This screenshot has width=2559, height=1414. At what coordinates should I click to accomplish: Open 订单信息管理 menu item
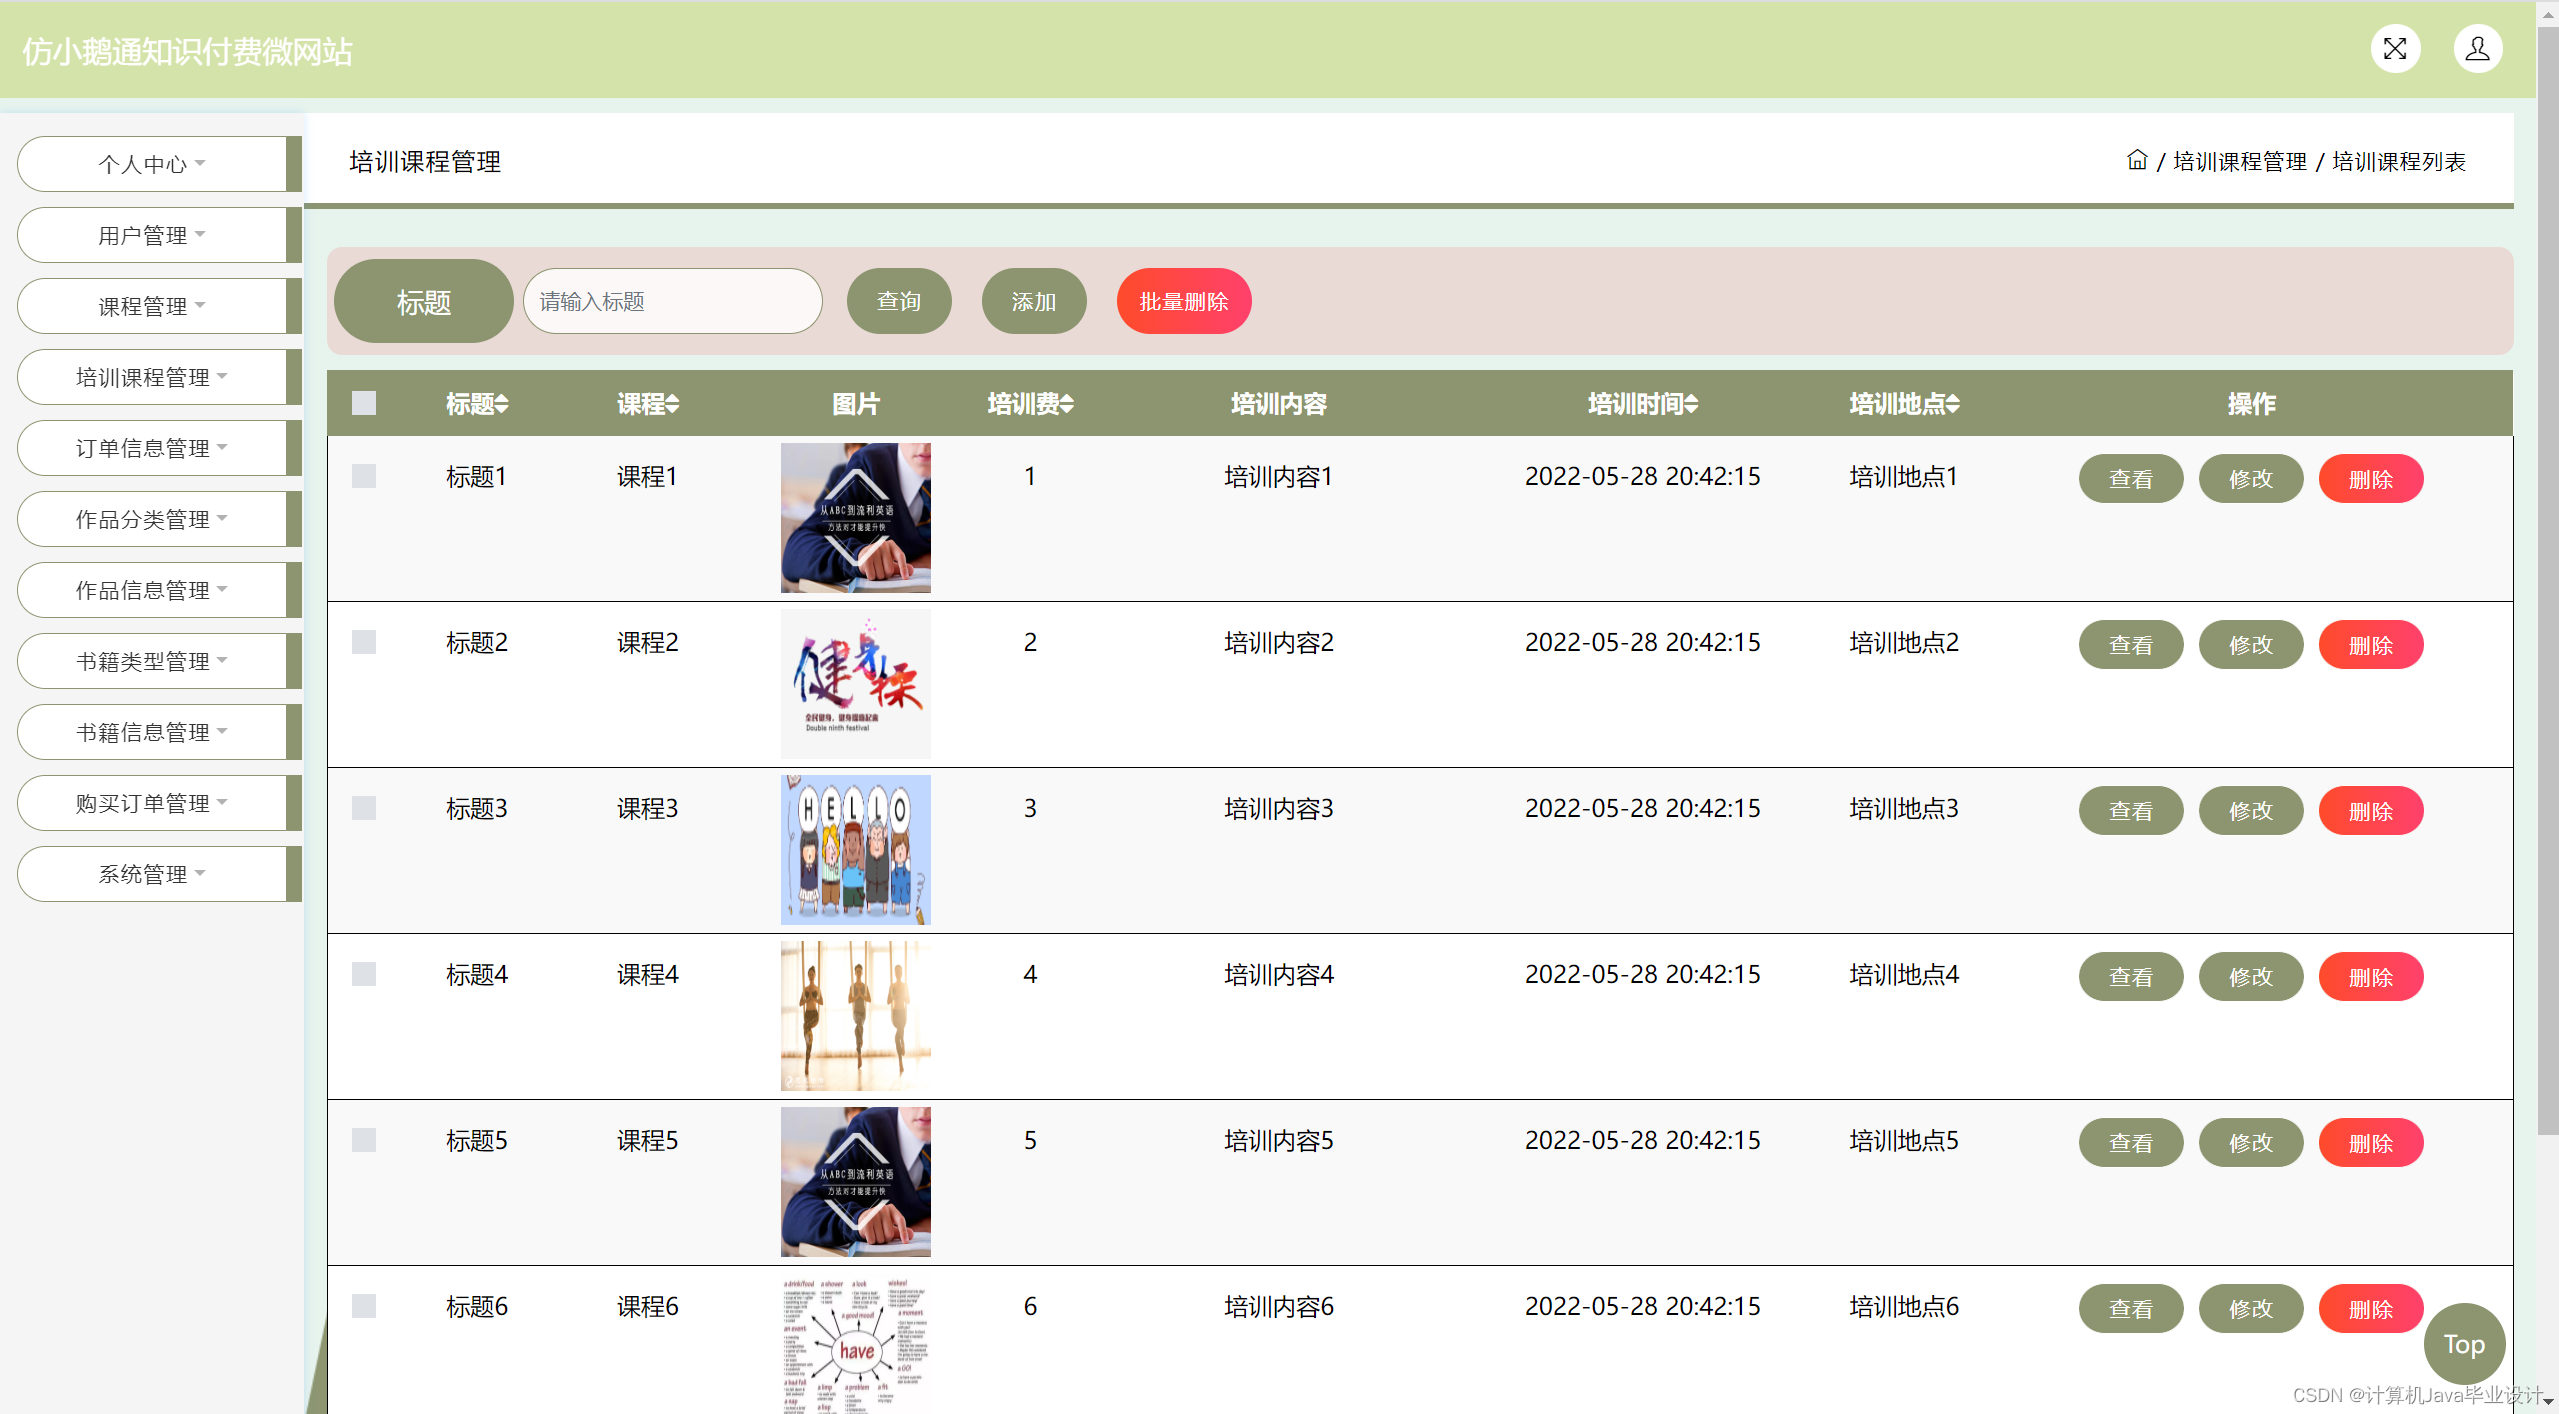[152, 448]
